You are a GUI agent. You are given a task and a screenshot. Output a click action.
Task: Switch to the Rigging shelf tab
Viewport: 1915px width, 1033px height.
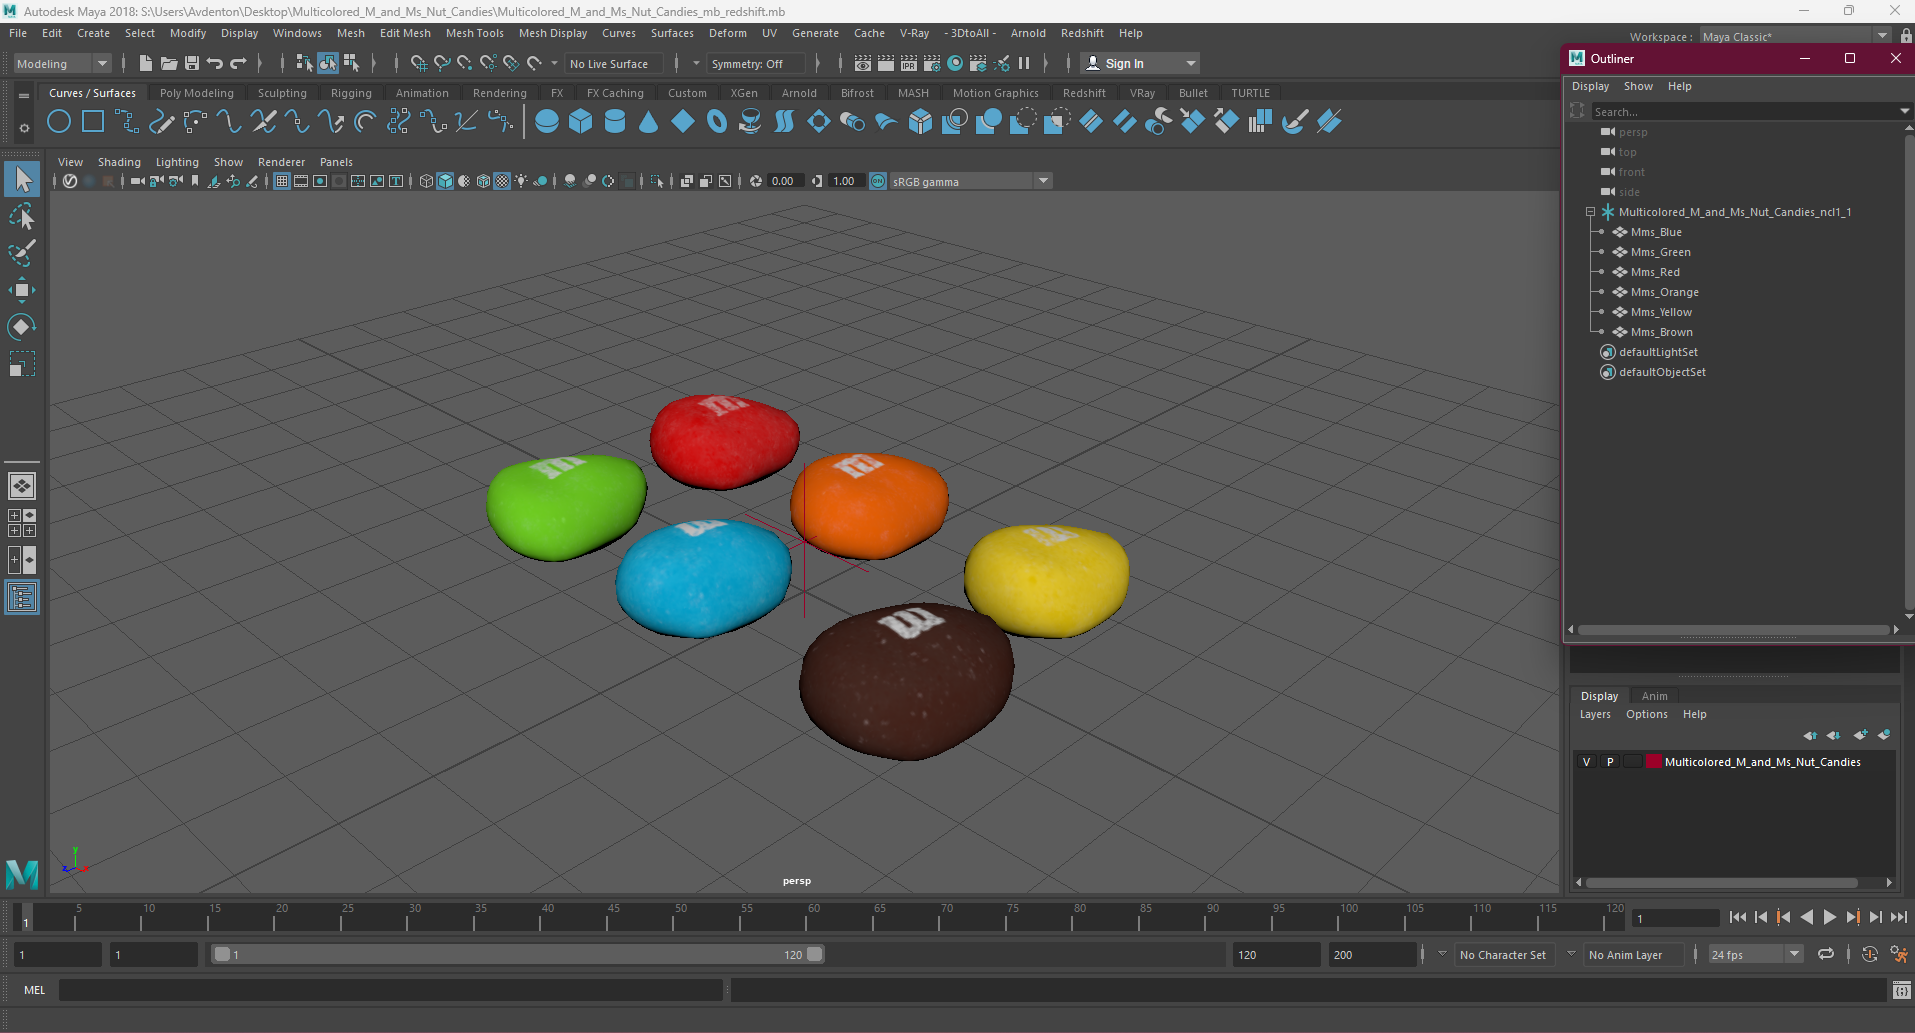(351, 93)
